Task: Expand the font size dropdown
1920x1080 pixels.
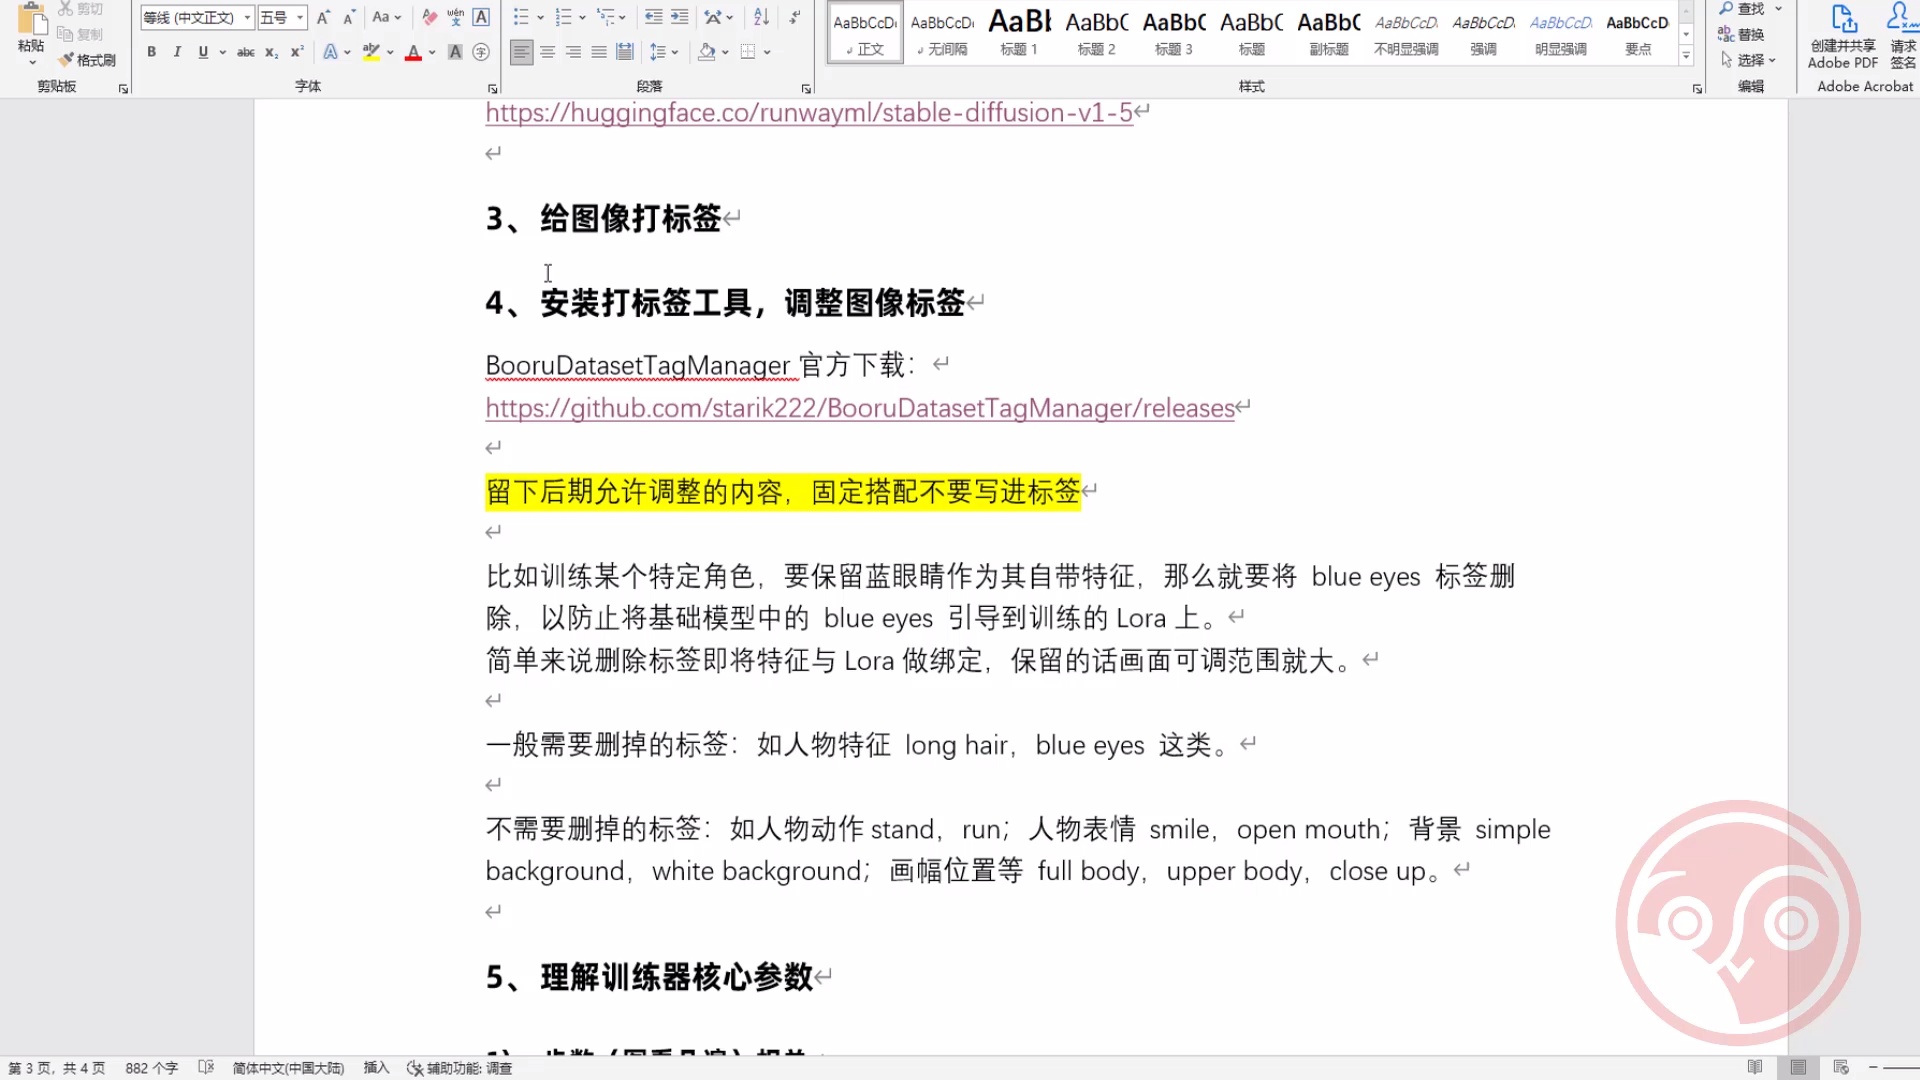Action: (x=297, y=17)
